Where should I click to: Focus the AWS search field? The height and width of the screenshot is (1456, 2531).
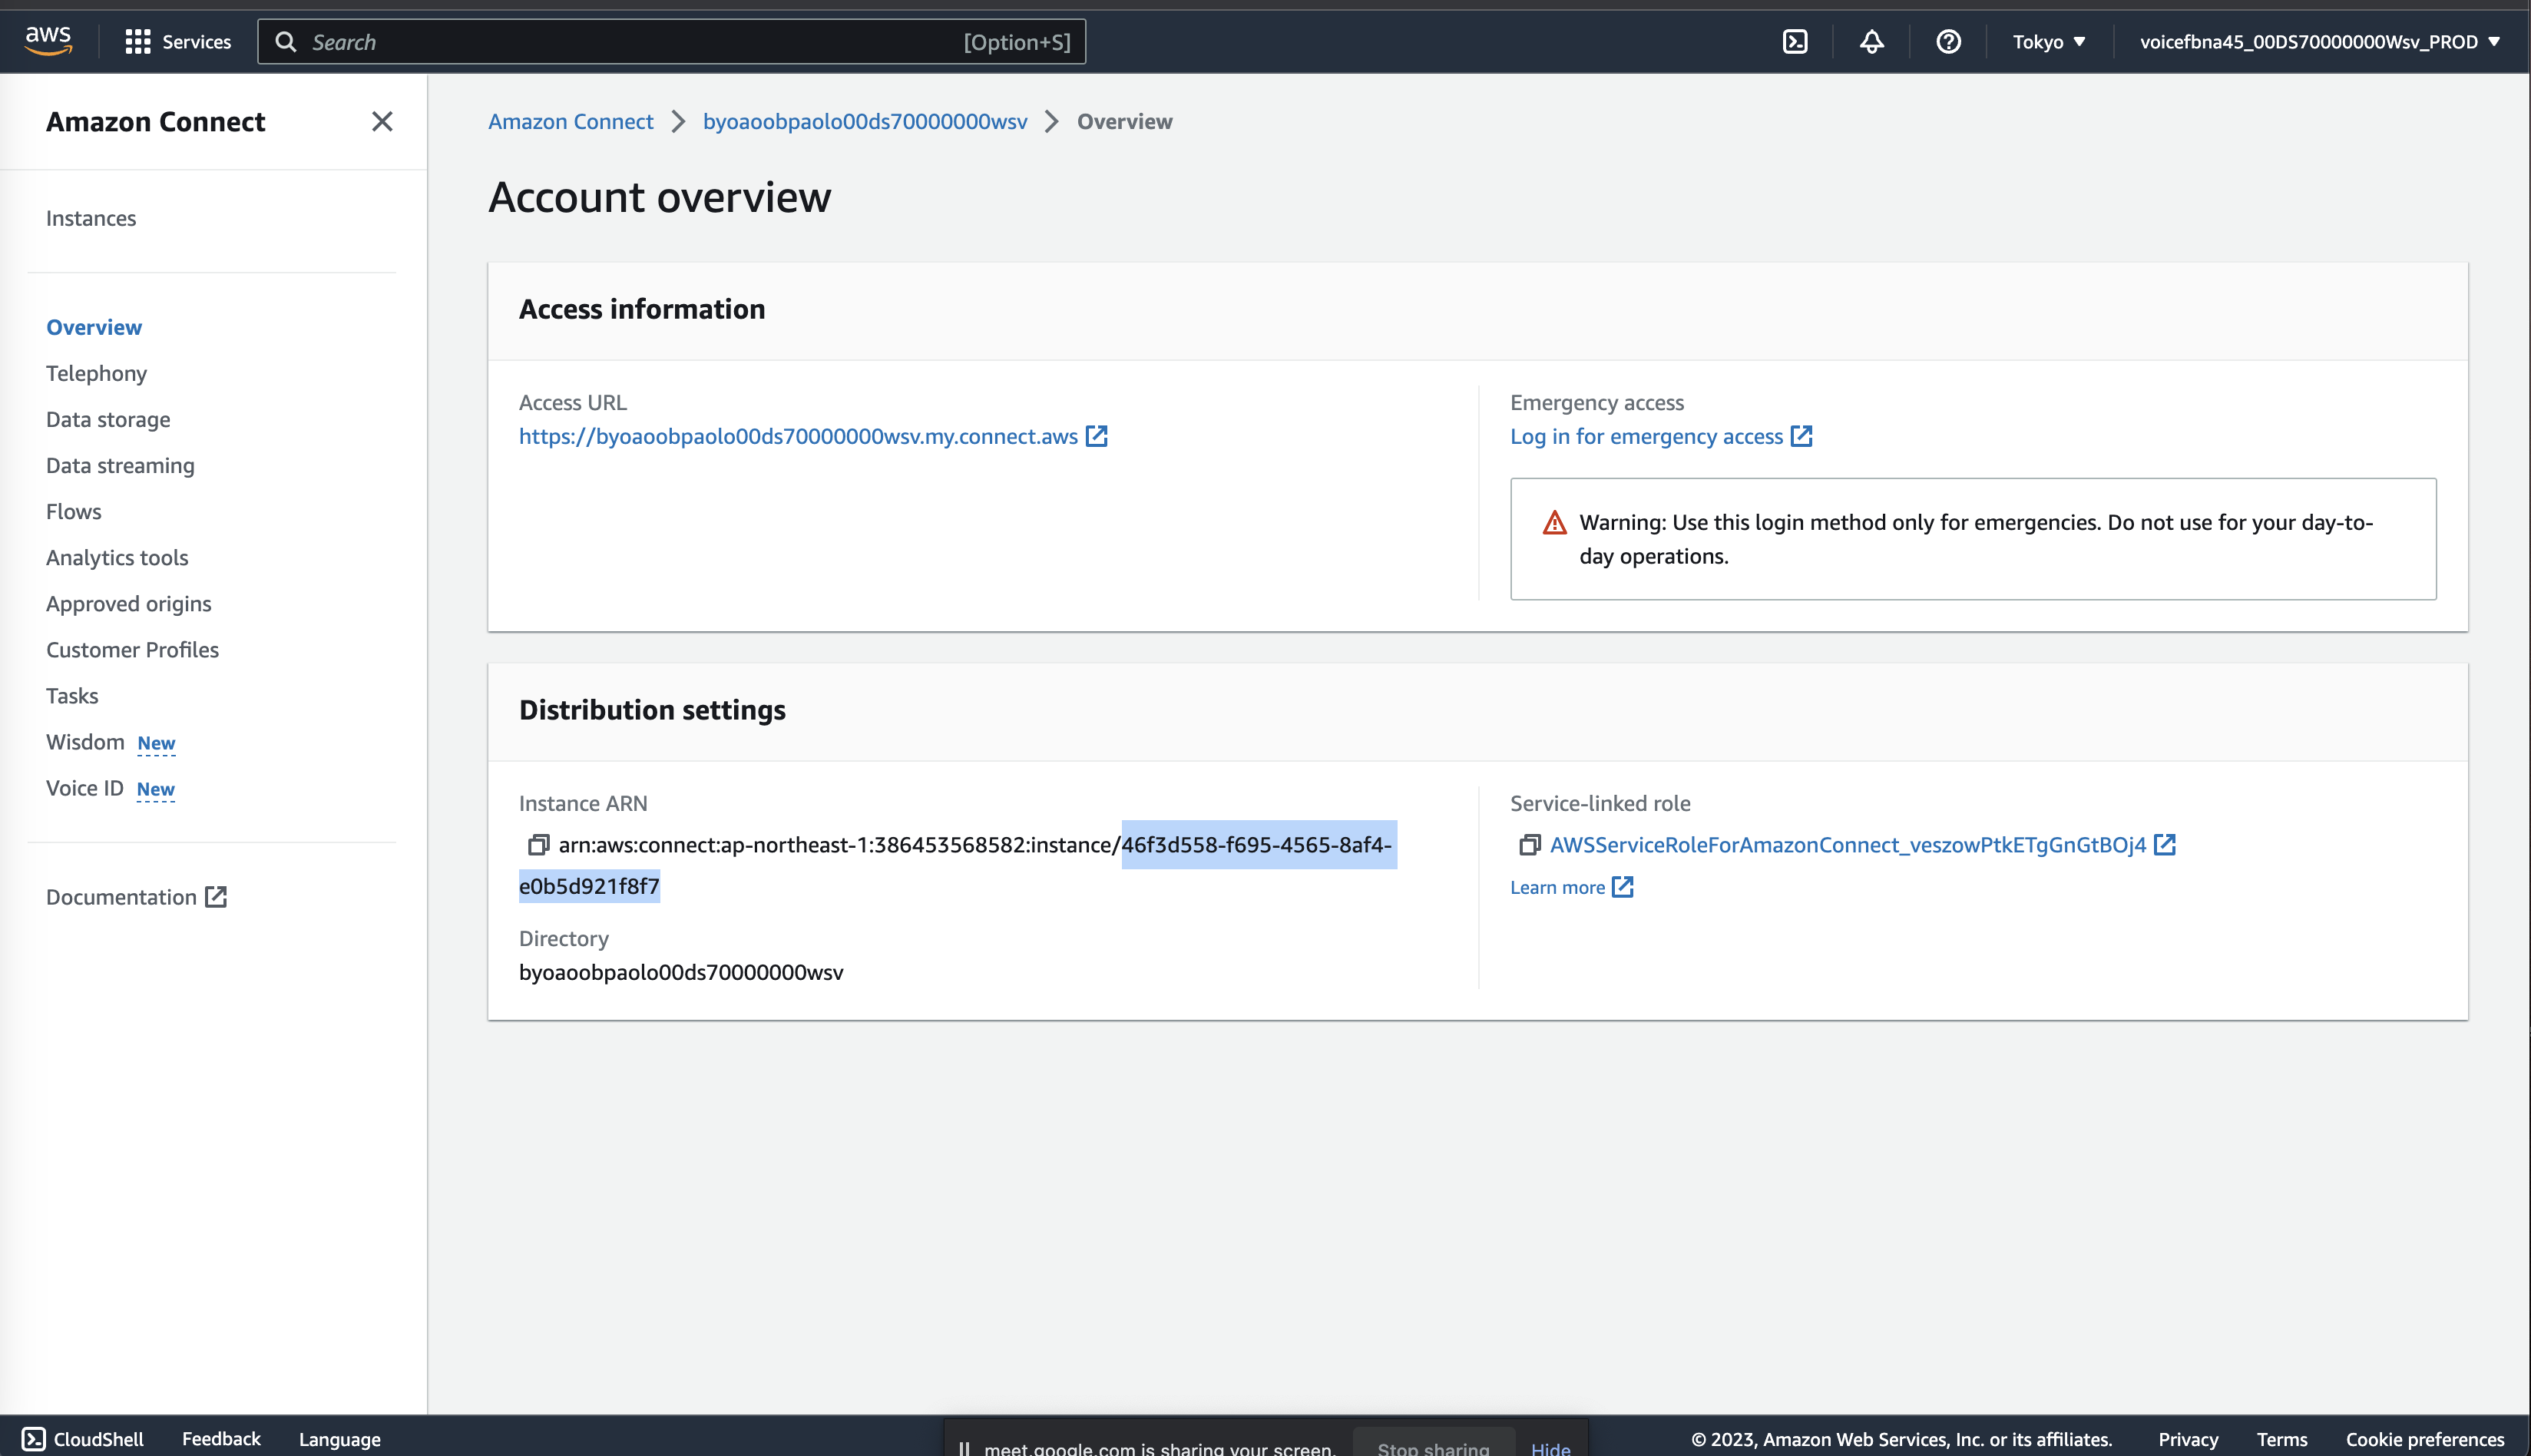(672, 42)
